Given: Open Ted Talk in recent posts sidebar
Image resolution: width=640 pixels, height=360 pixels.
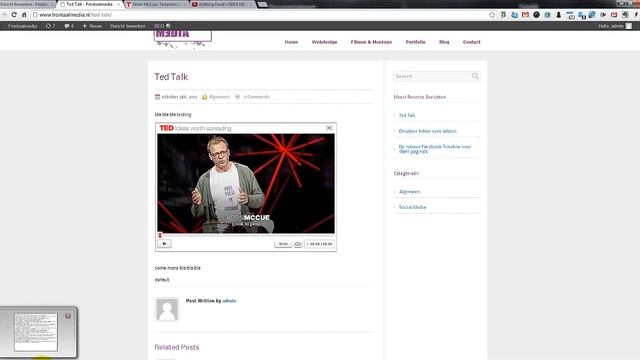Looking at the screenshot, I should pos(407,116).
